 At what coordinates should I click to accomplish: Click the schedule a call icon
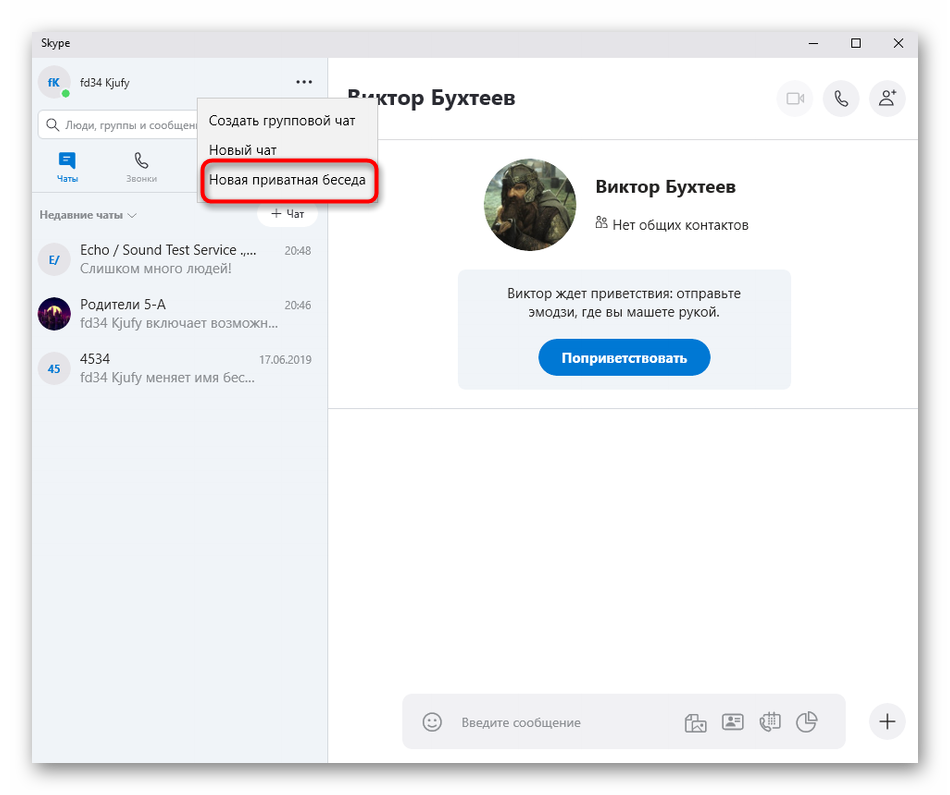coord(770,722)
